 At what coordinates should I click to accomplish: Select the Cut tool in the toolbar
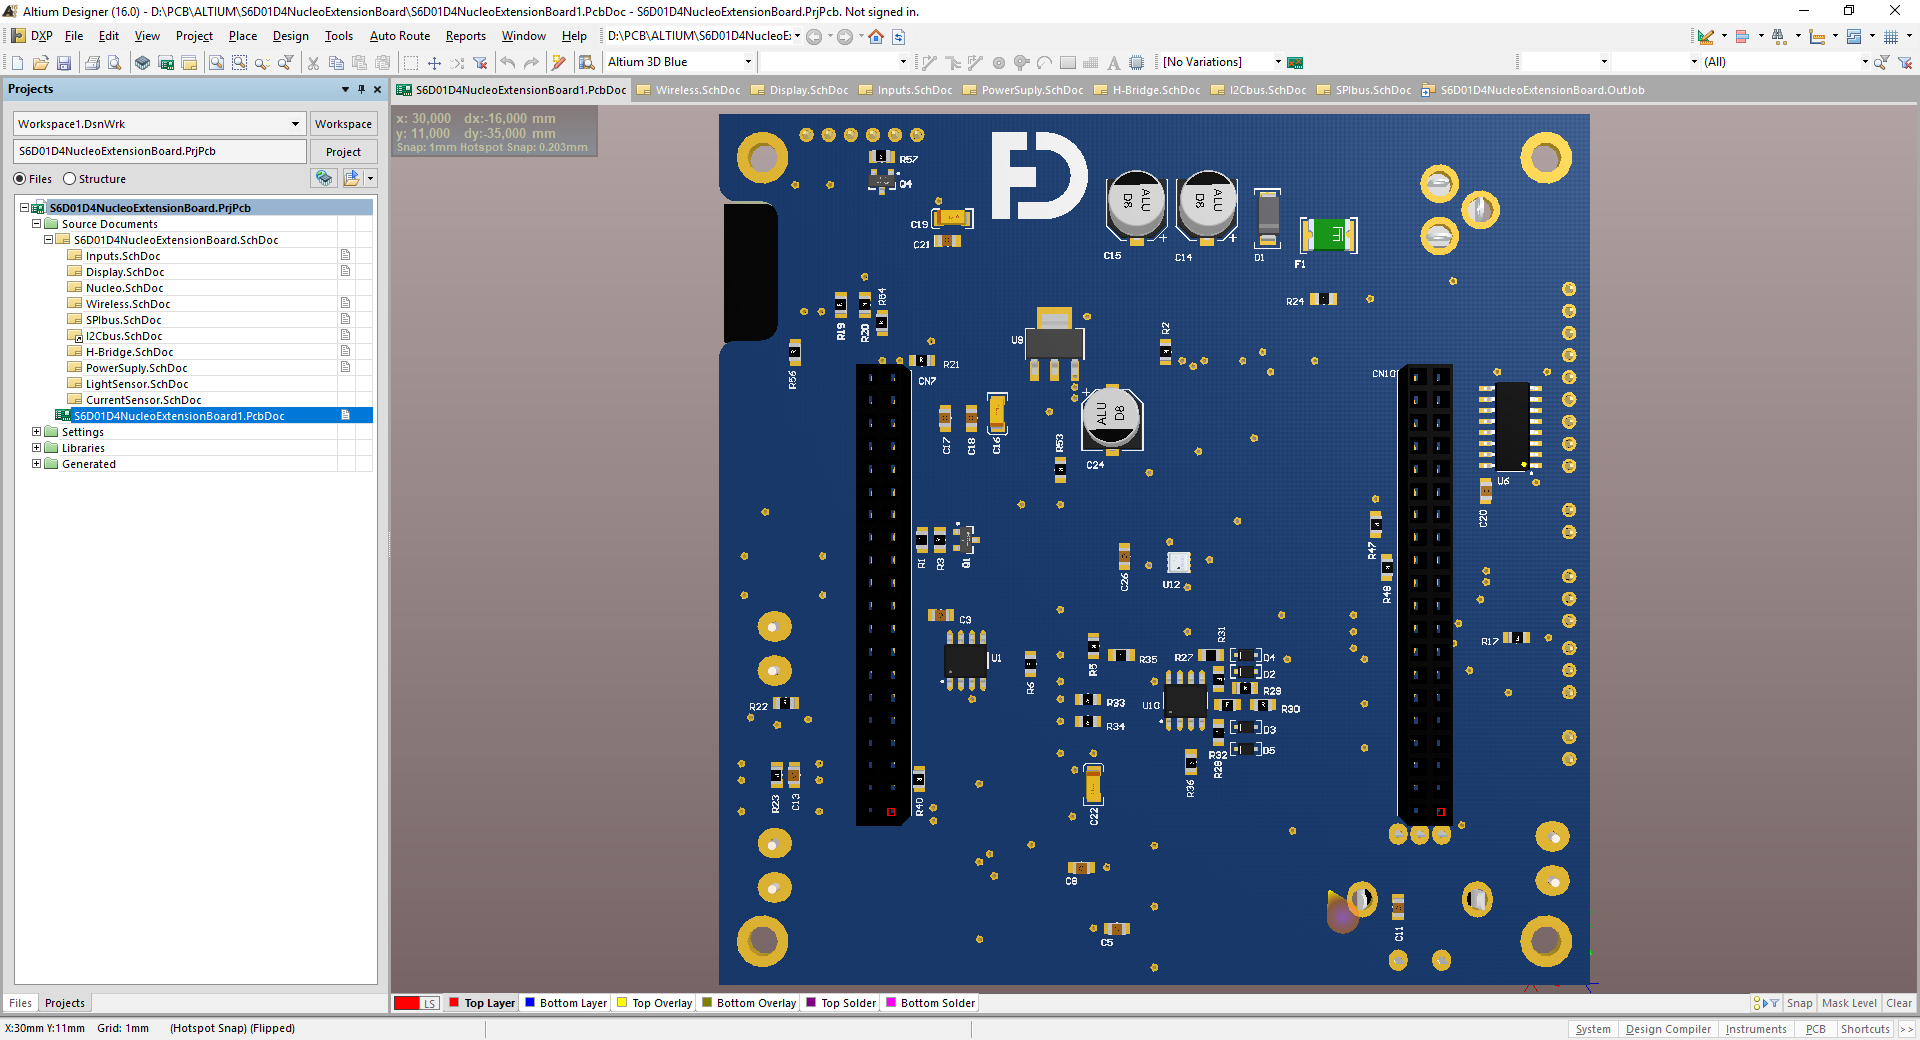point(312,62)
